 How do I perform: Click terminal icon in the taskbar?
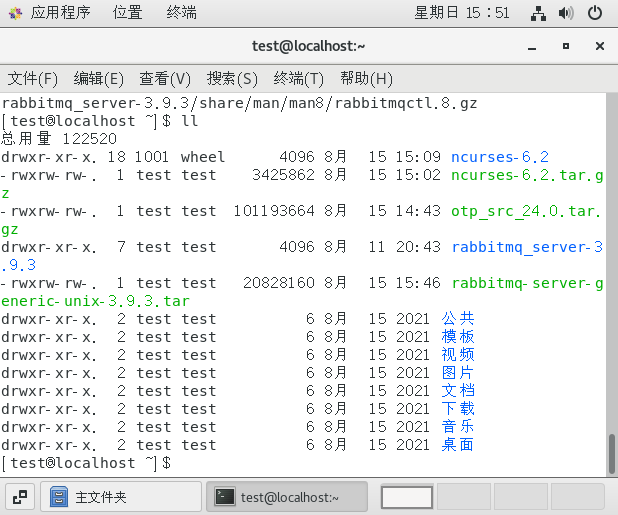click(x=225, y=497)
